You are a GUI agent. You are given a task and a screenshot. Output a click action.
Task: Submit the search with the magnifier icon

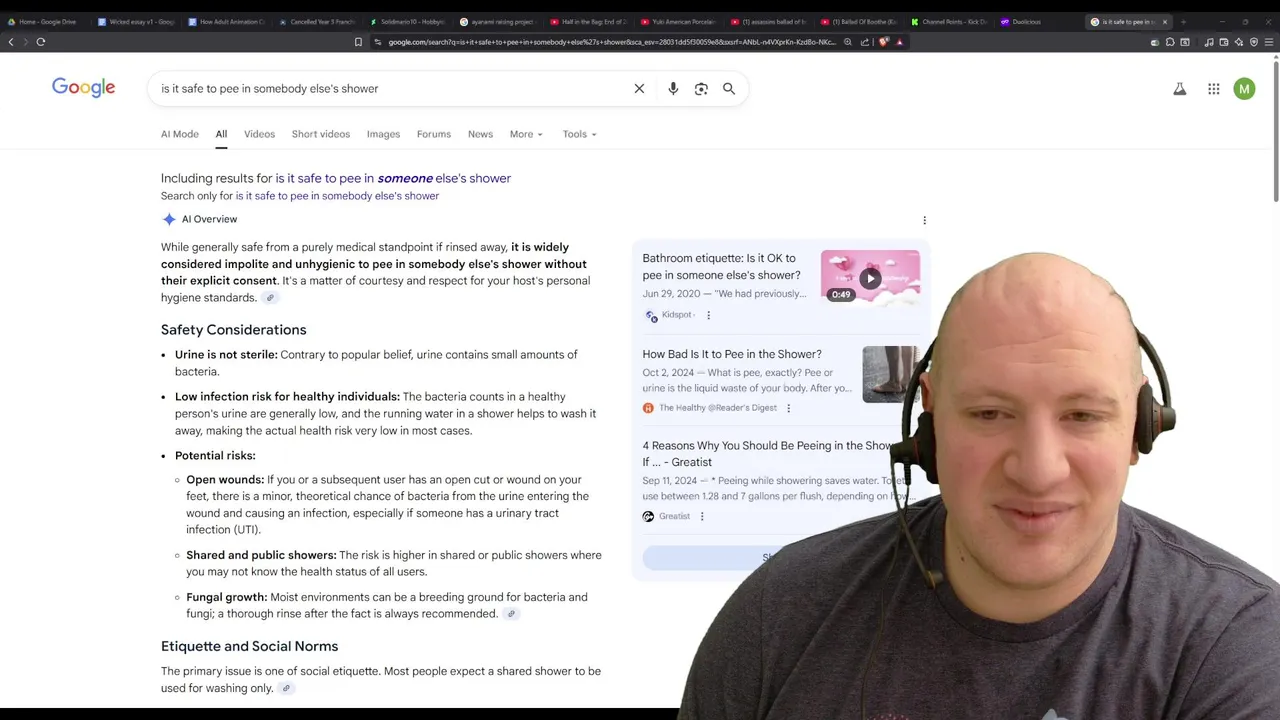(x=729, y=89)
